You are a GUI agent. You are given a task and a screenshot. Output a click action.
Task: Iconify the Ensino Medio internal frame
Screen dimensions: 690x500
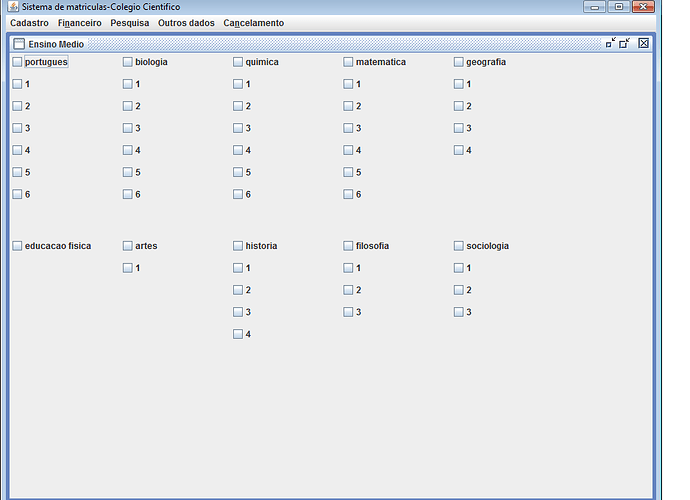(x=610, y=43)
